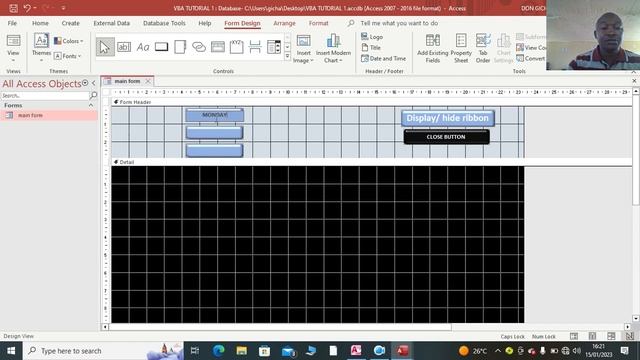This screenshot has width=640, height=360.
Task: Open the theme Fonts dropdown
Action: pos(68,56)
